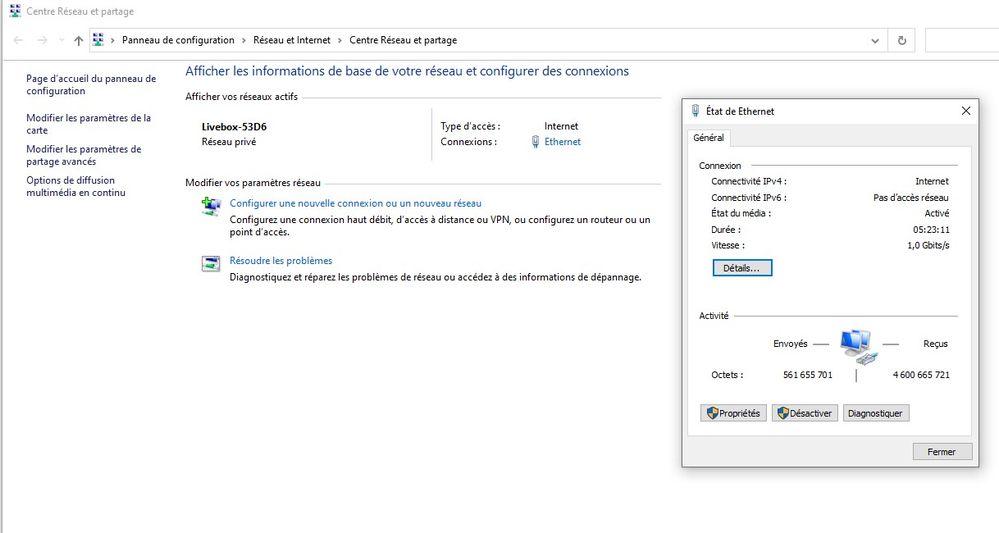The image size is (999, 533).
Task: Expand the address bar history dropdown
Action: [875, 40]
